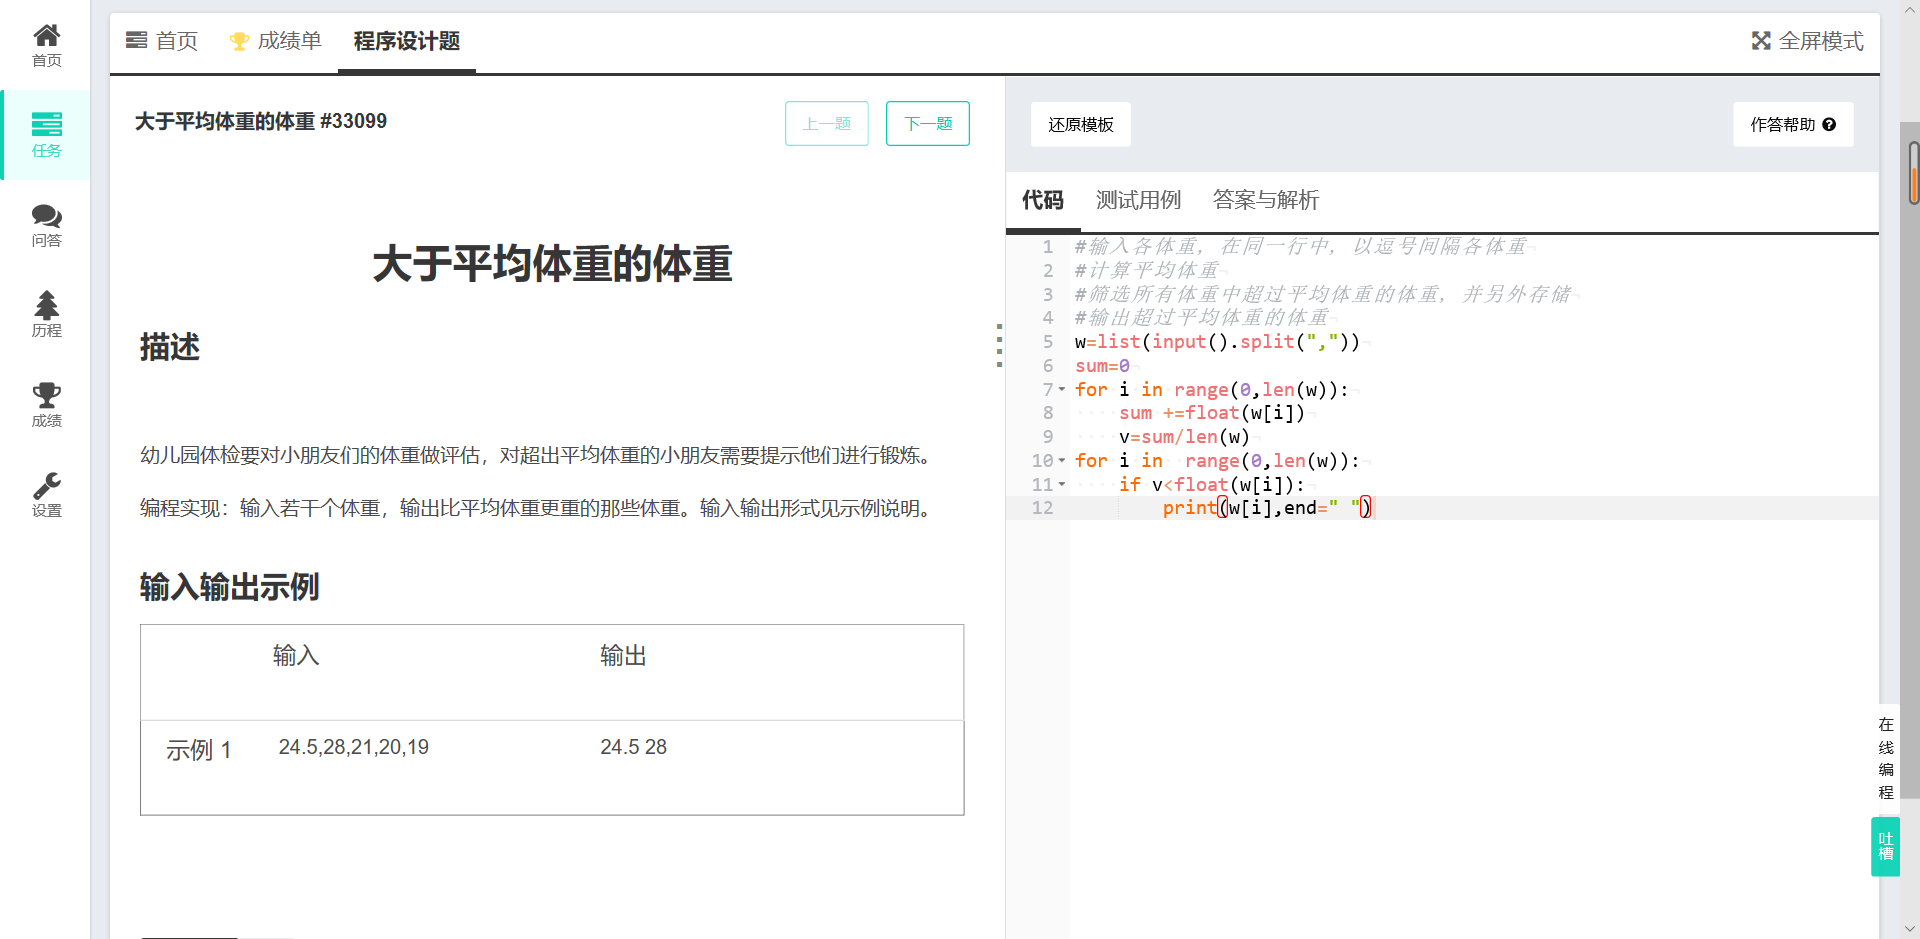The image size is (1920, 939).
Task: Click the sample input 24.5,28,21,20,19
Action: pos(354,747)
